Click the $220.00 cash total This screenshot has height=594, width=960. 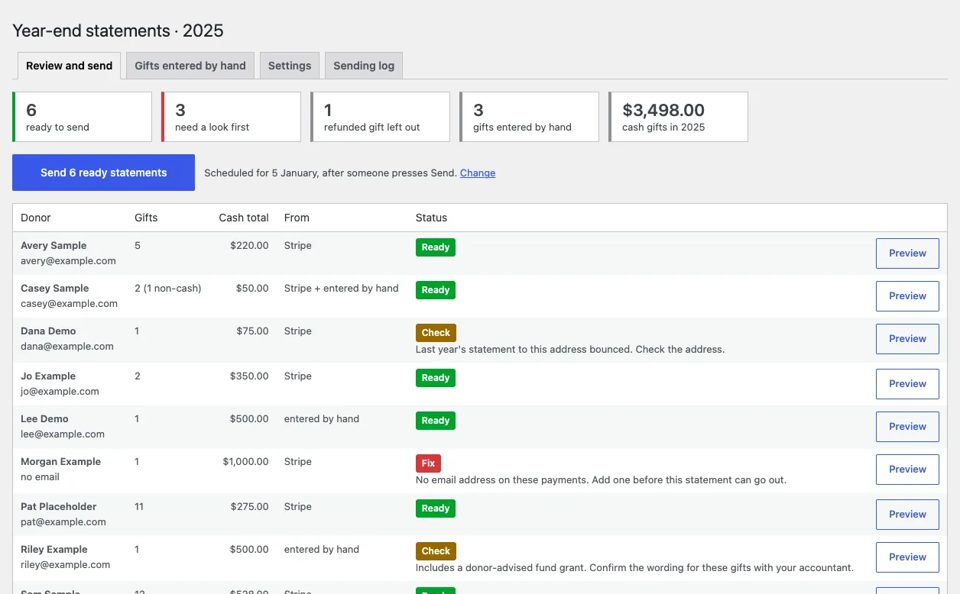(x=249, y=246)
